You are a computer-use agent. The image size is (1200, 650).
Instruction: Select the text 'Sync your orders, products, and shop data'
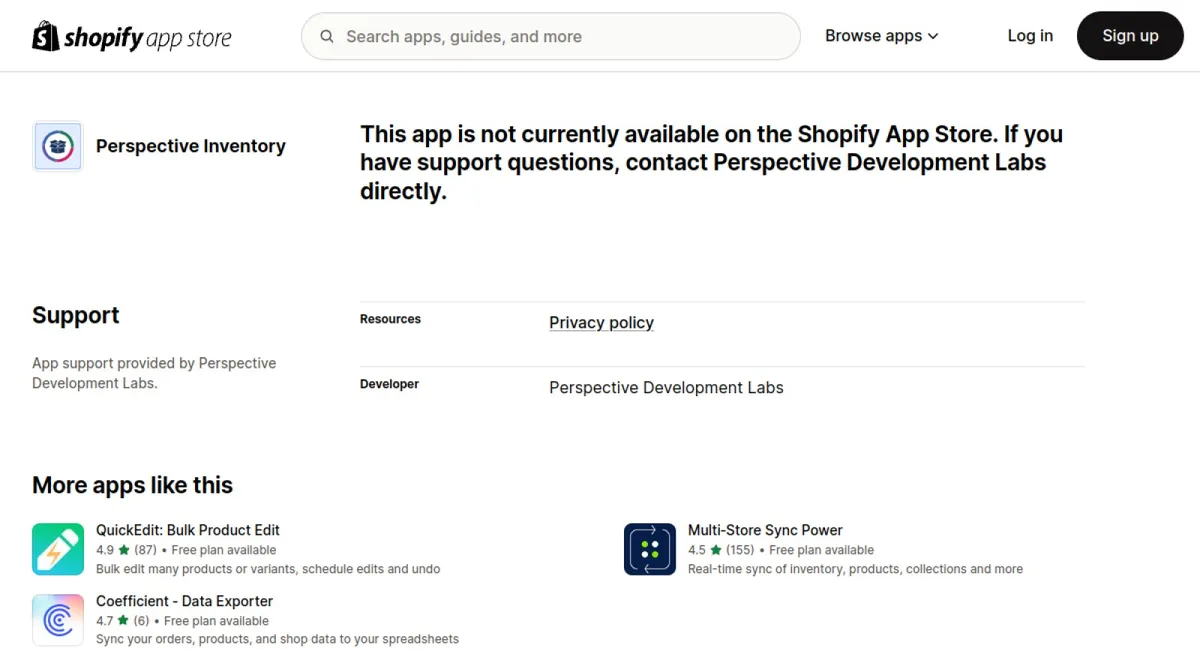tap(219, 639)
